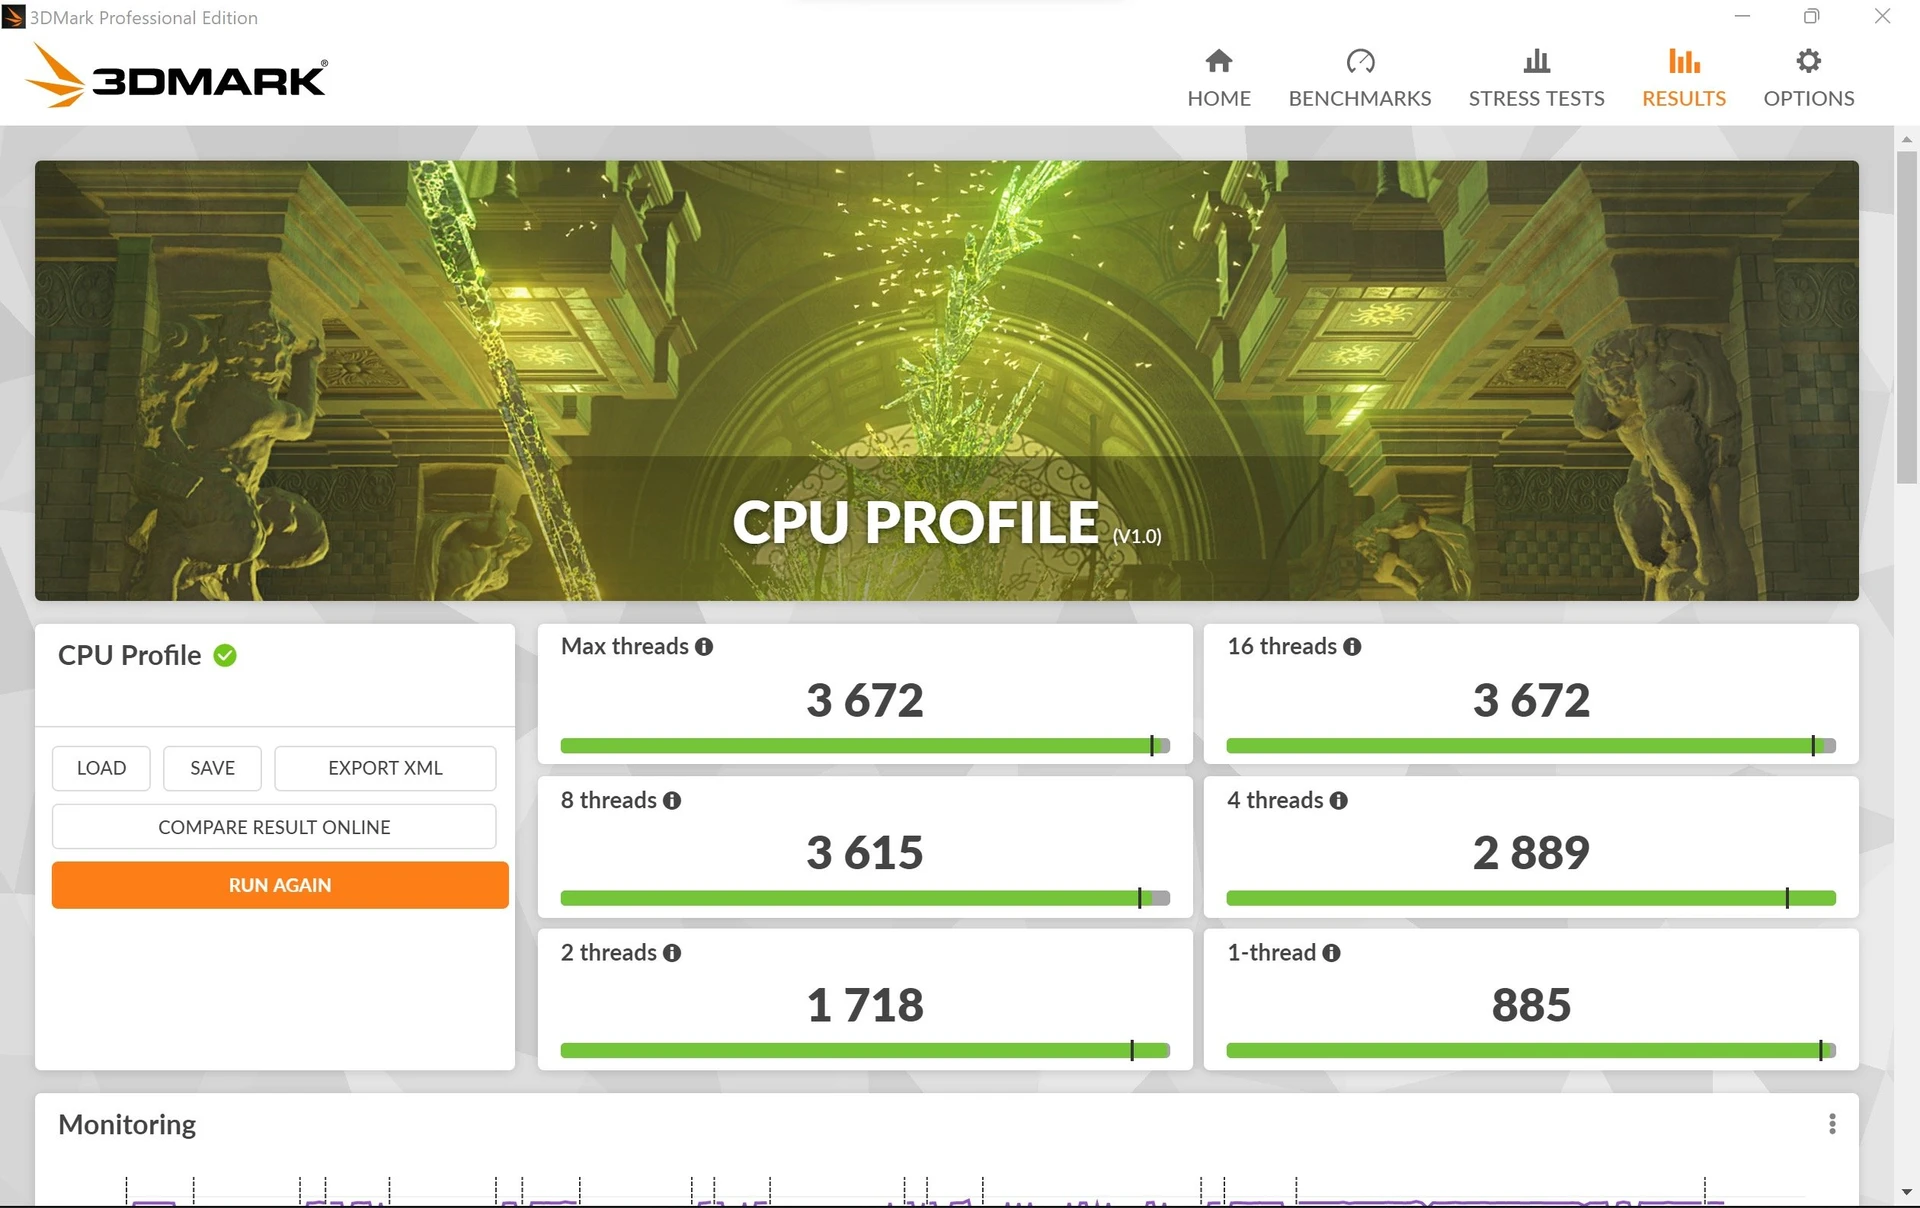Screen dimensions: 1920x1208
Task: Click the CPU Profile panel title
Action: (x=130, y=655)
